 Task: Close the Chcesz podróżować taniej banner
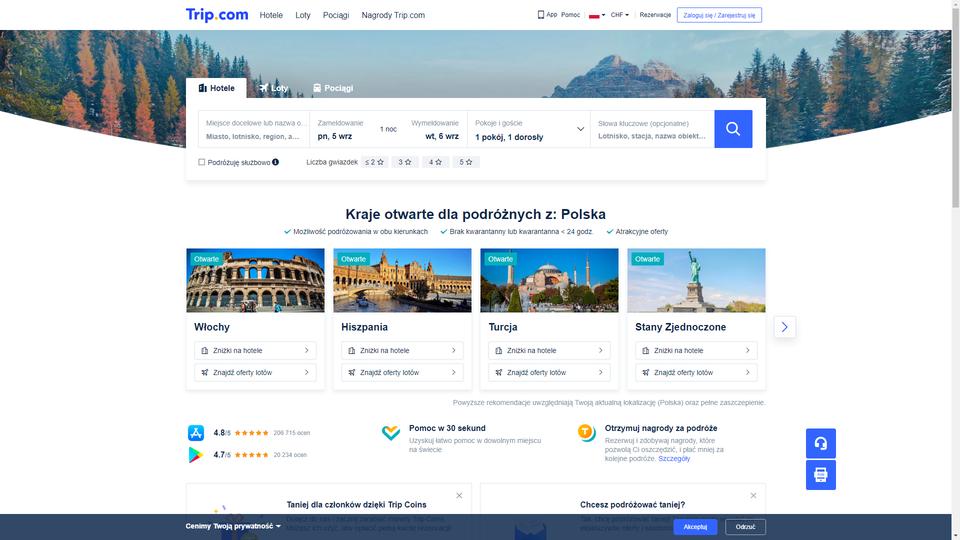pos(753,495)
